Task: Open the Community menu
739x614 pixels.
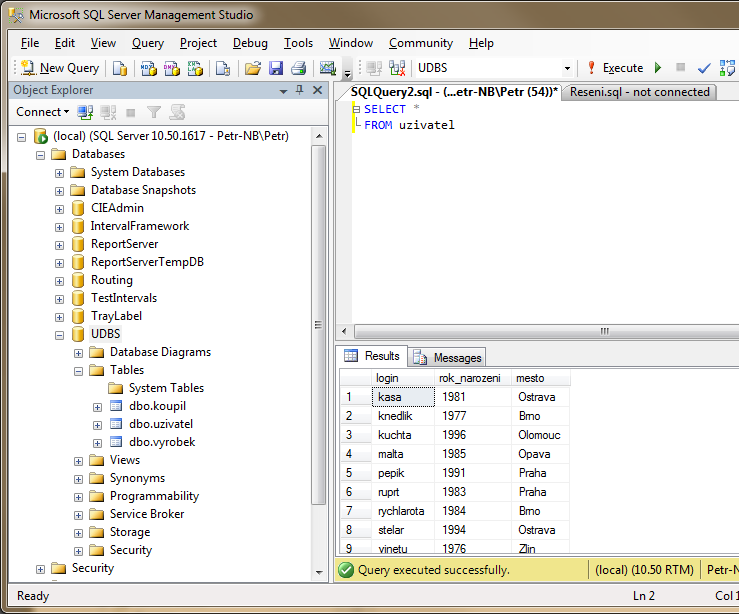Action: [x=420, y=43]
